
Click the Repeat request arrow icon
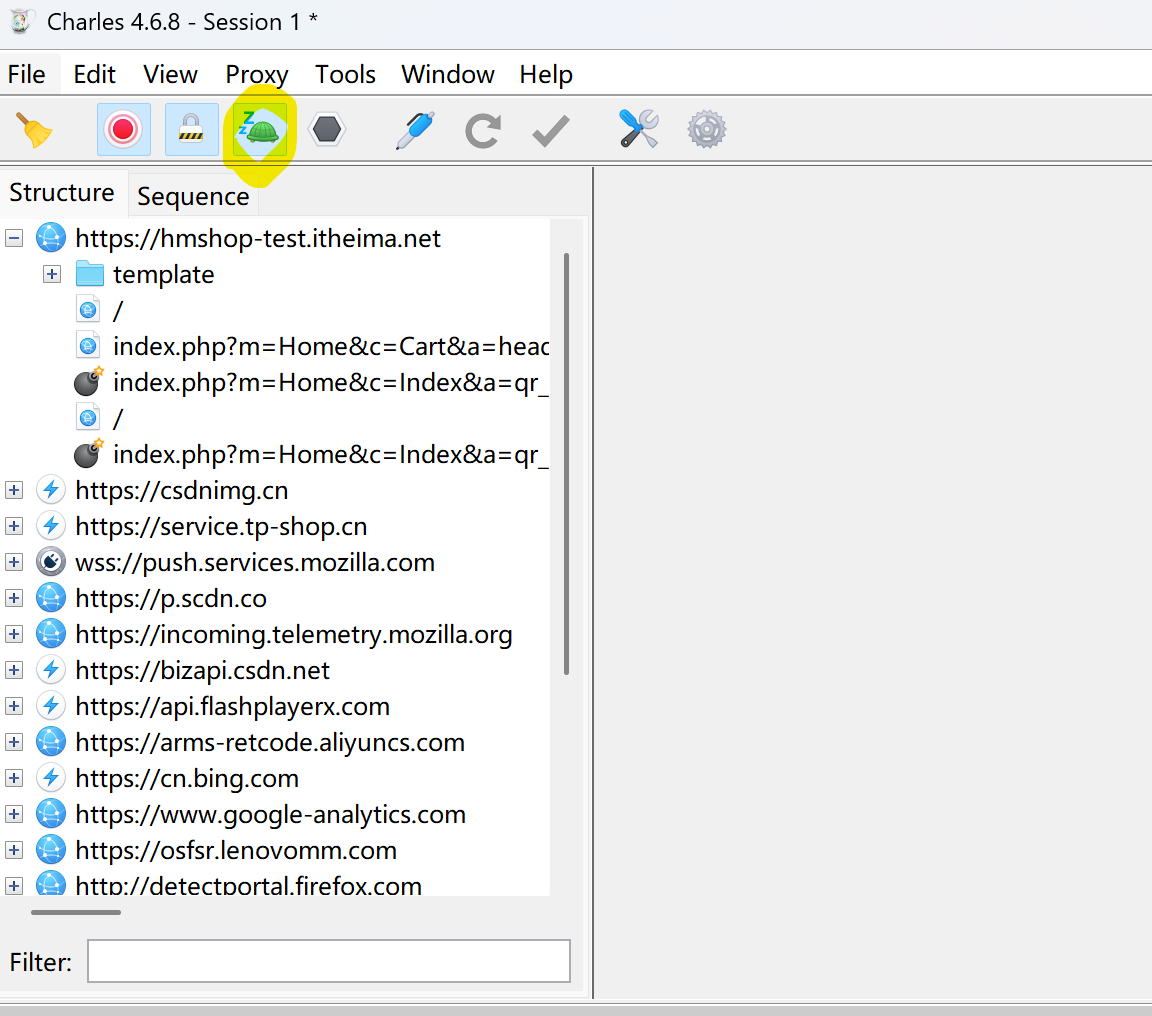click(483, 130)
